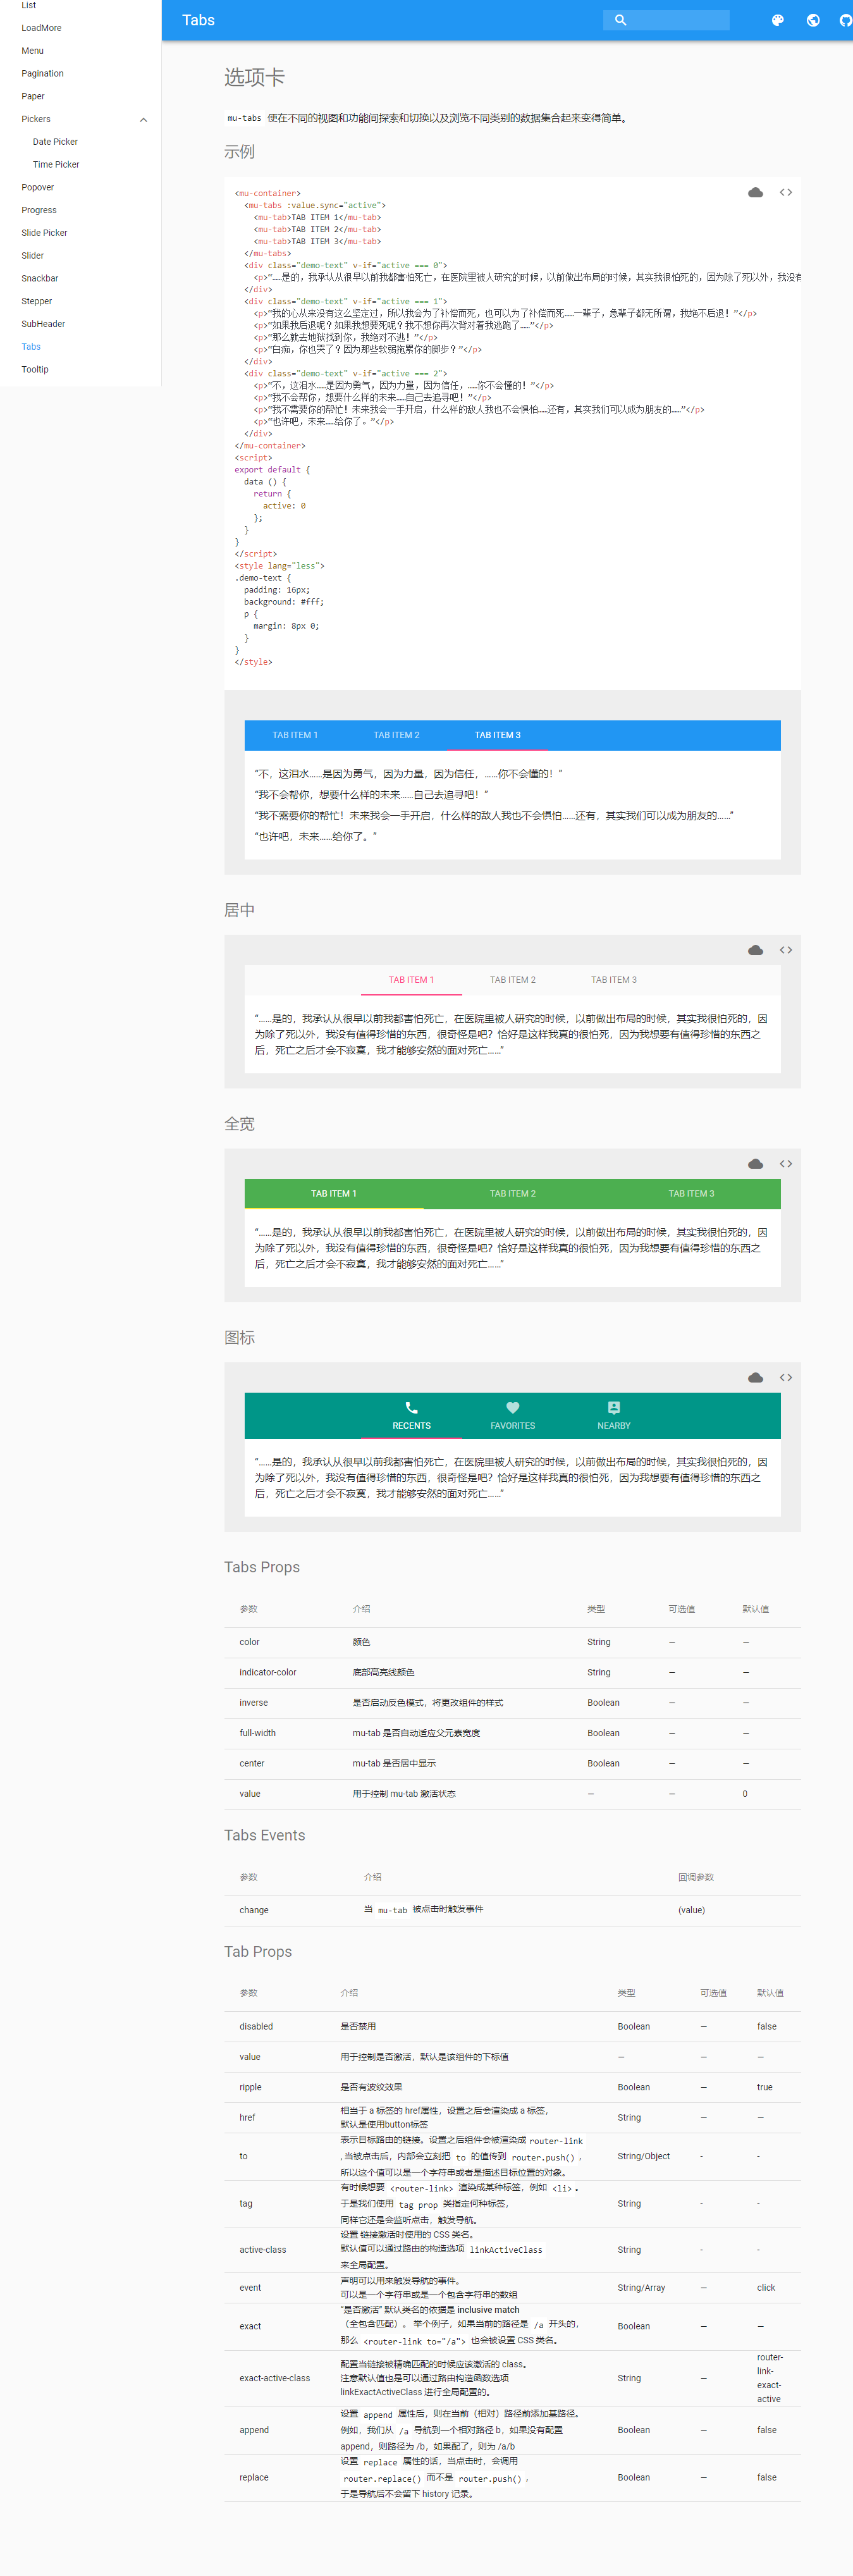
Task: Open the GitHub icon in header
Action: coord(846,20)
